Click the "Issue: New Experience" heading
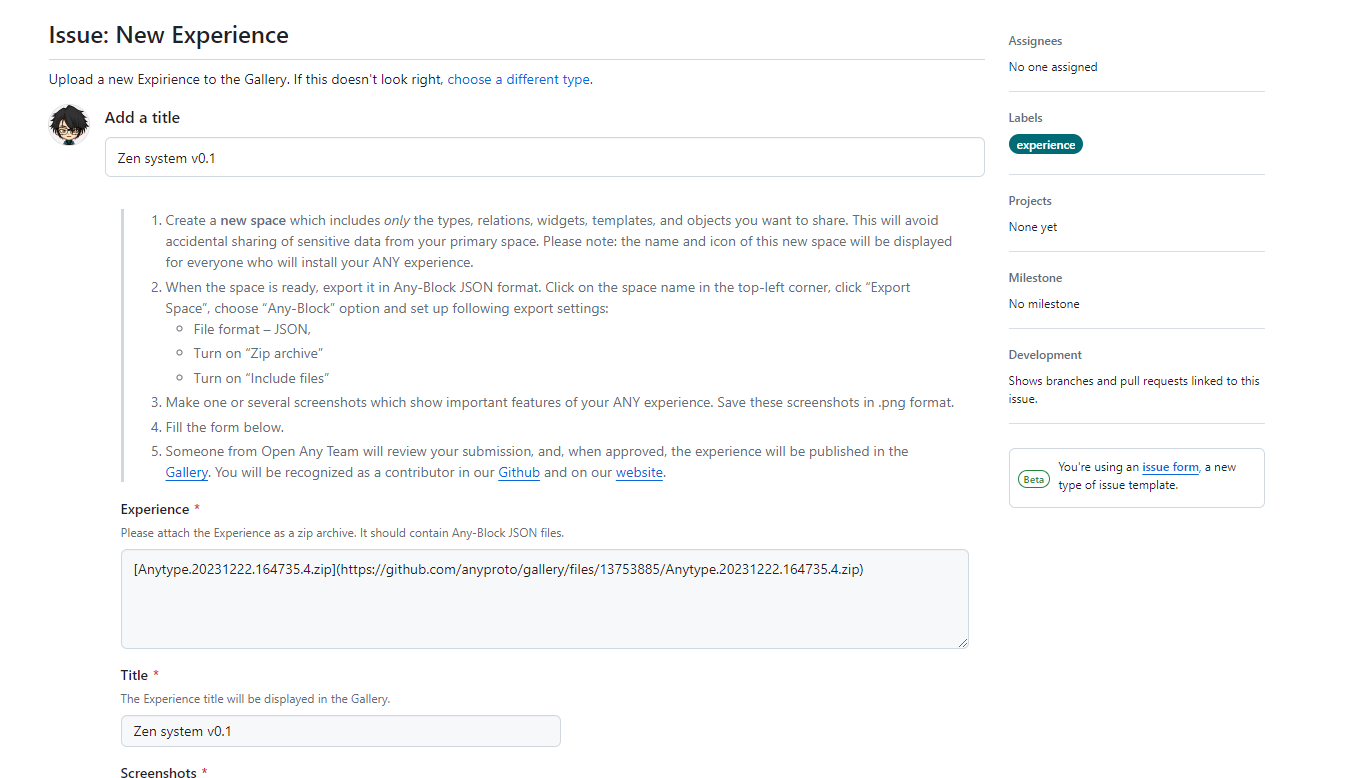The image size is (1353, 778). point(168,35)
